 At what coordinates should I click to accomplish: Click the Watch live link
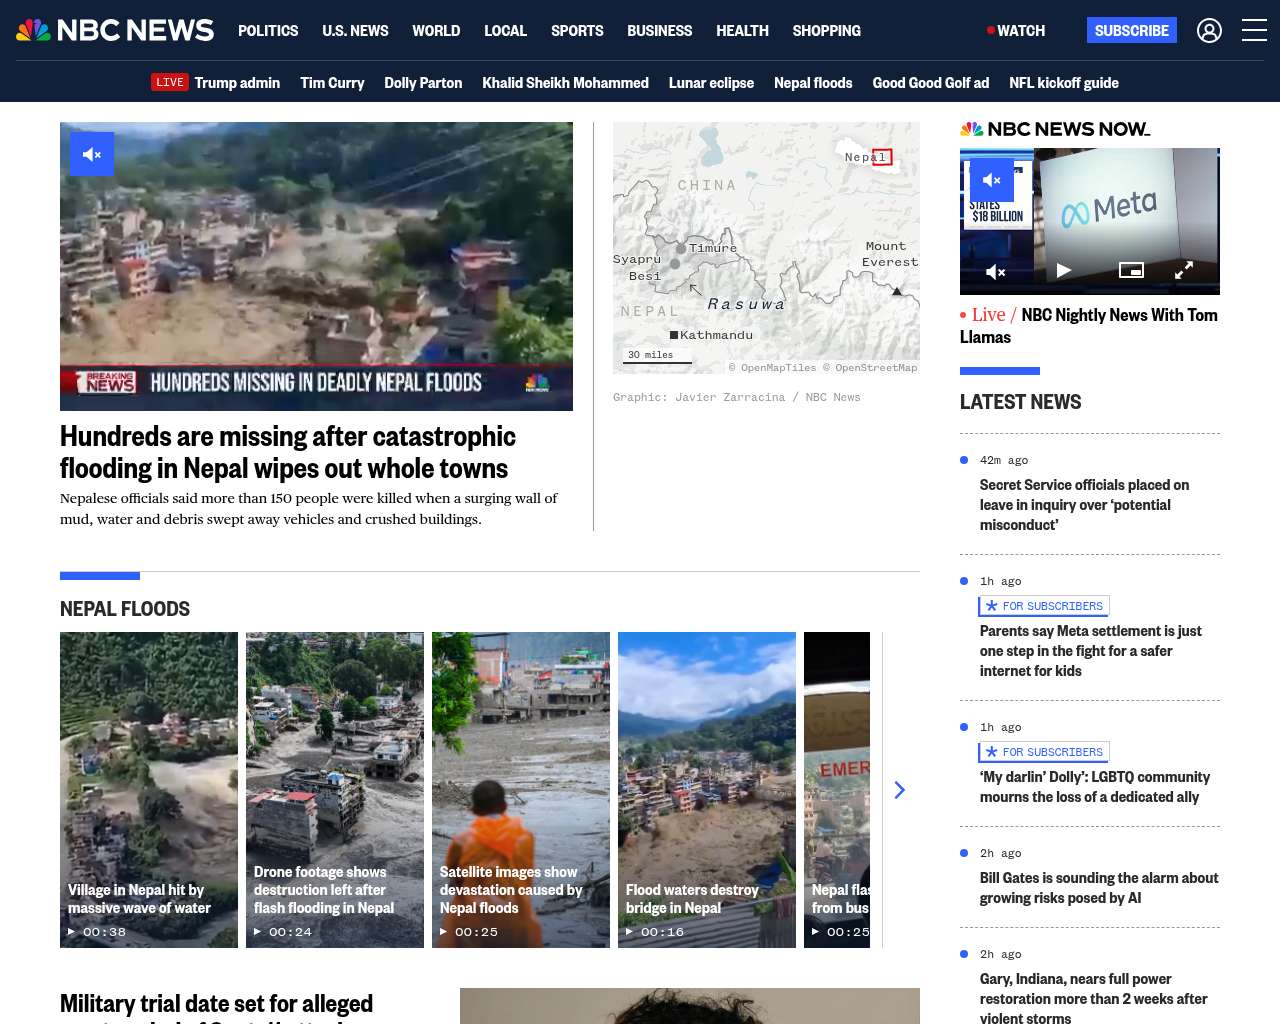[x=1016, y=31]
